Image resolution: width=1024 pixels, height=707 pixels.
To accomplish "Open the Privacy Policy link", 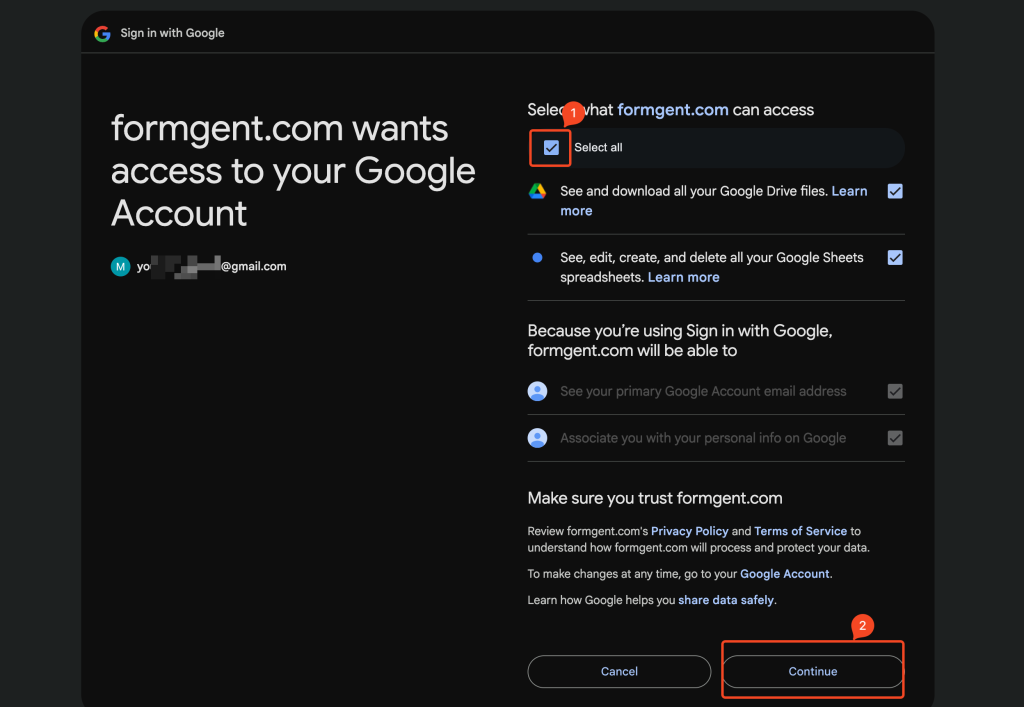I will point(689,531).
